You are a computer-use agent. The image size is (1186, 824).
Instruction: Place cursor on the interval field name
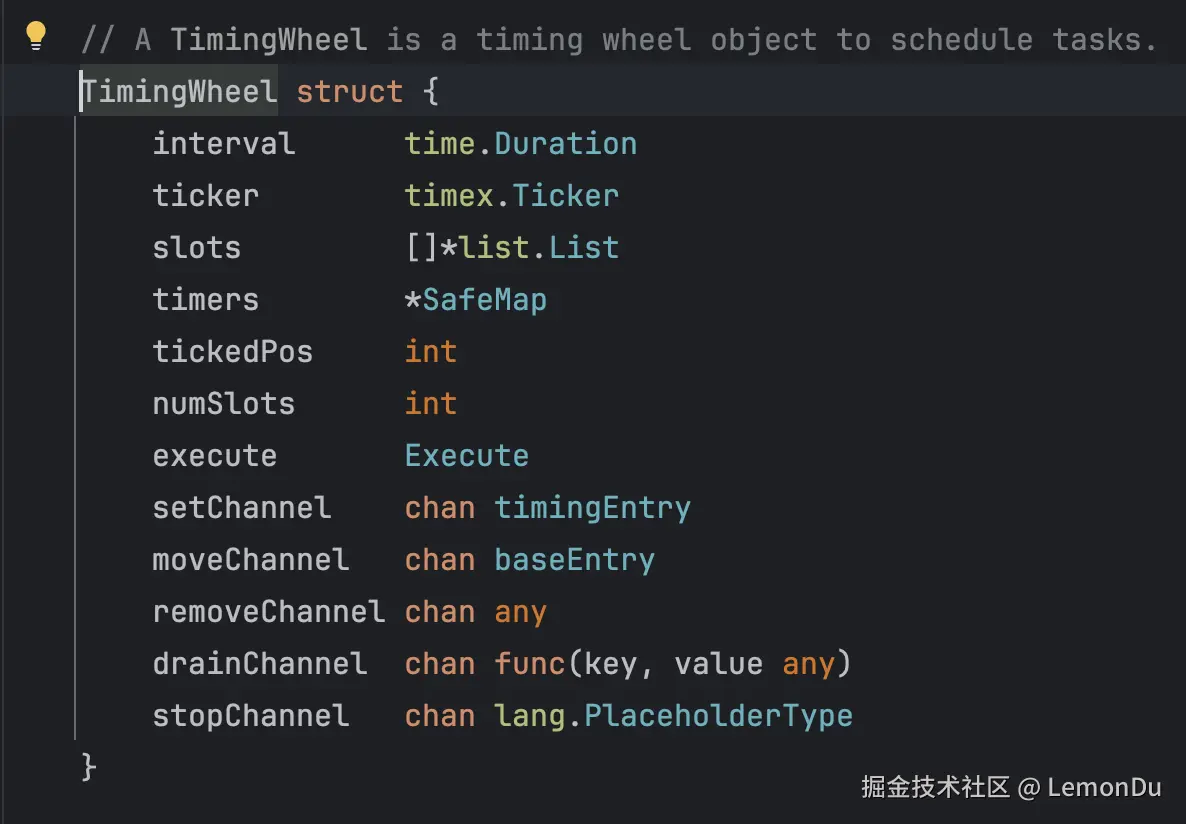pyautogui.click(x=223, y=144)
